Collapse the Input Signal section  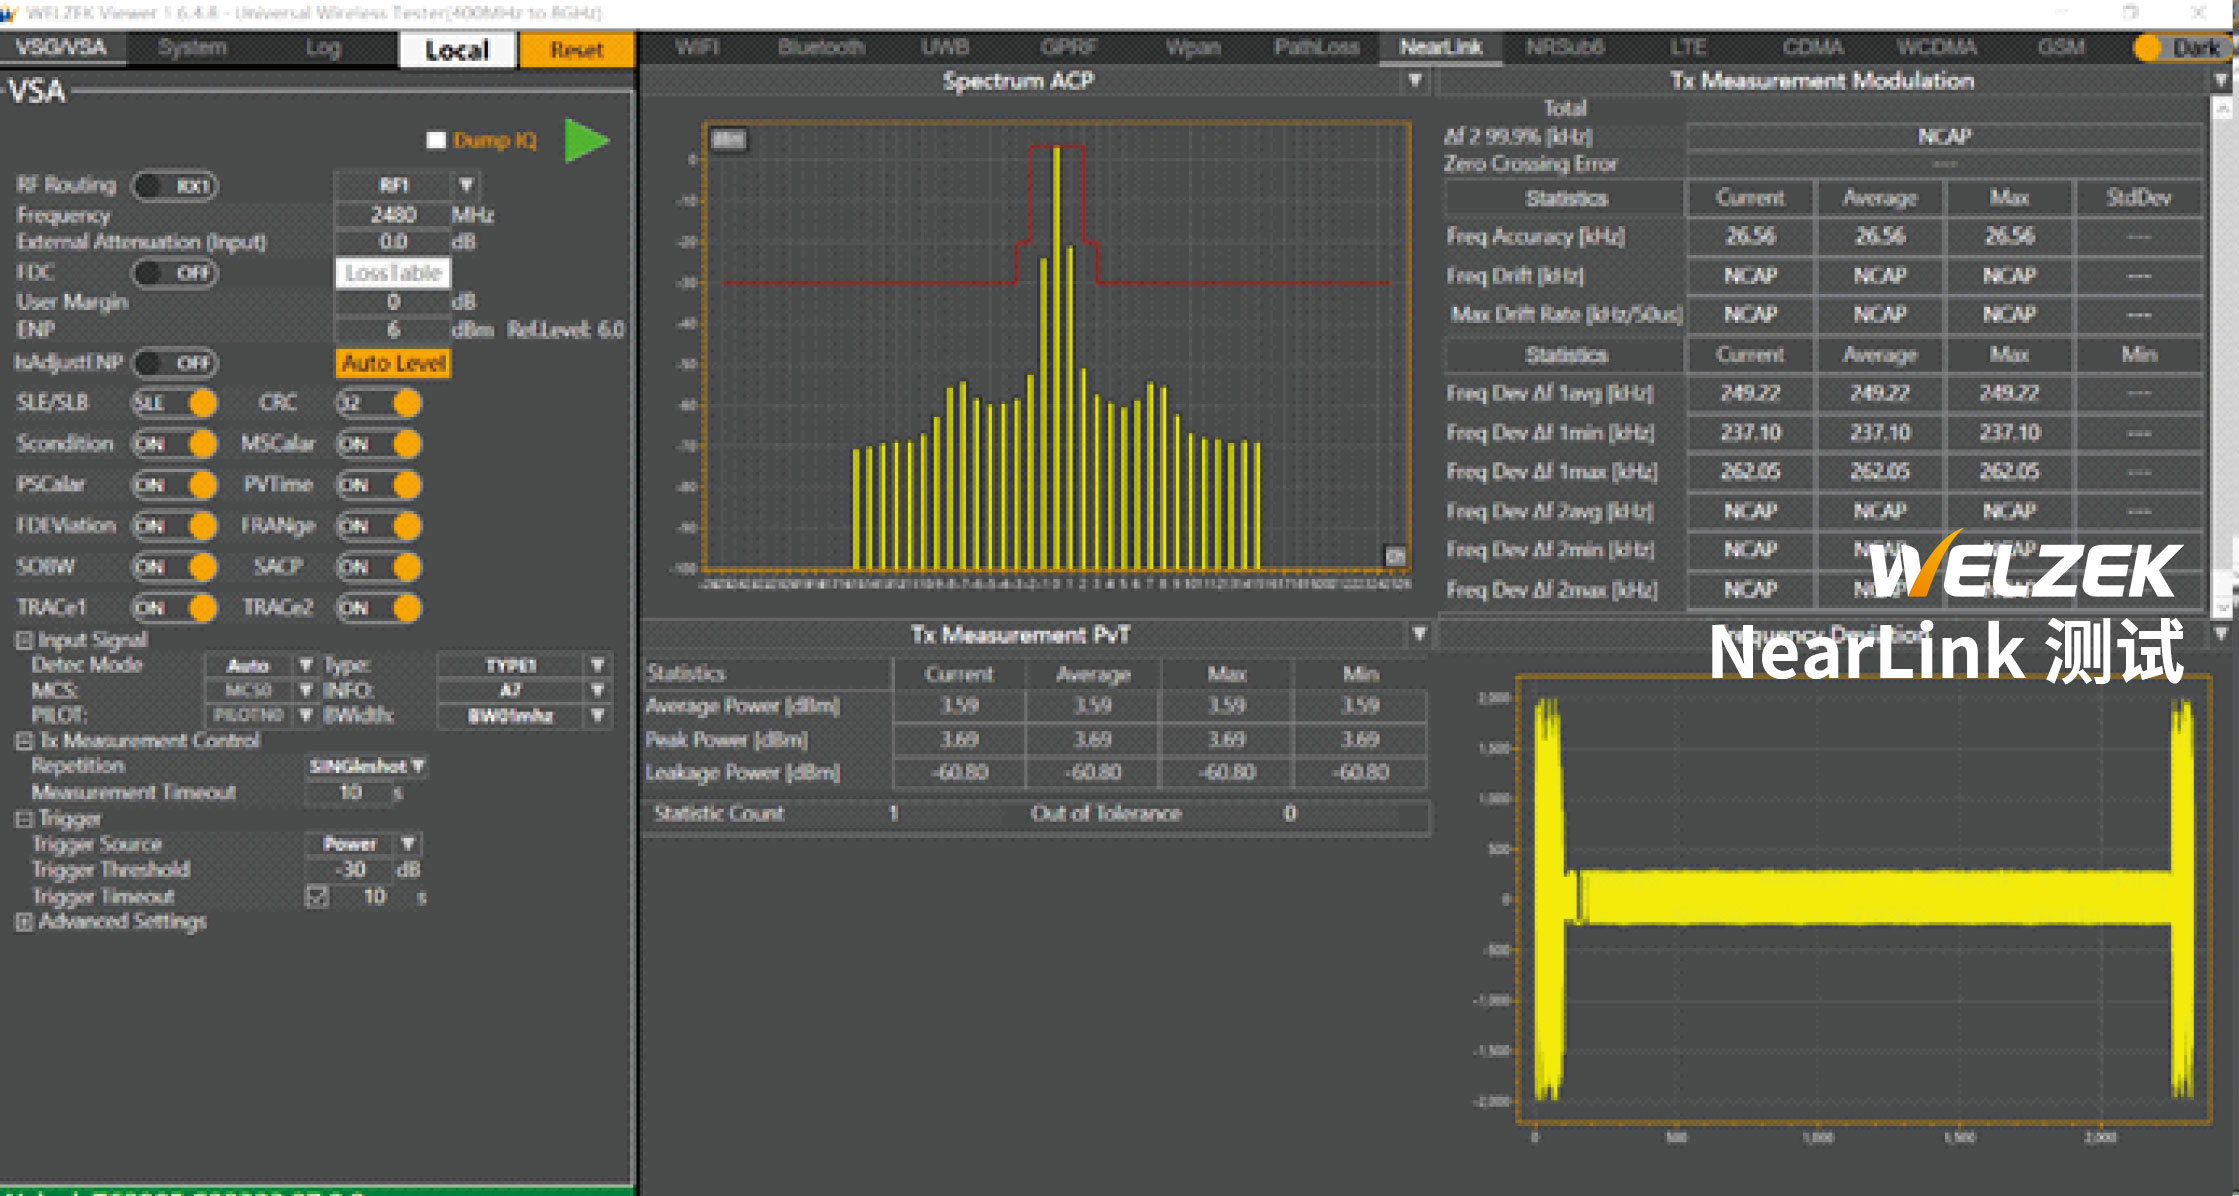[x=24, y=640]
